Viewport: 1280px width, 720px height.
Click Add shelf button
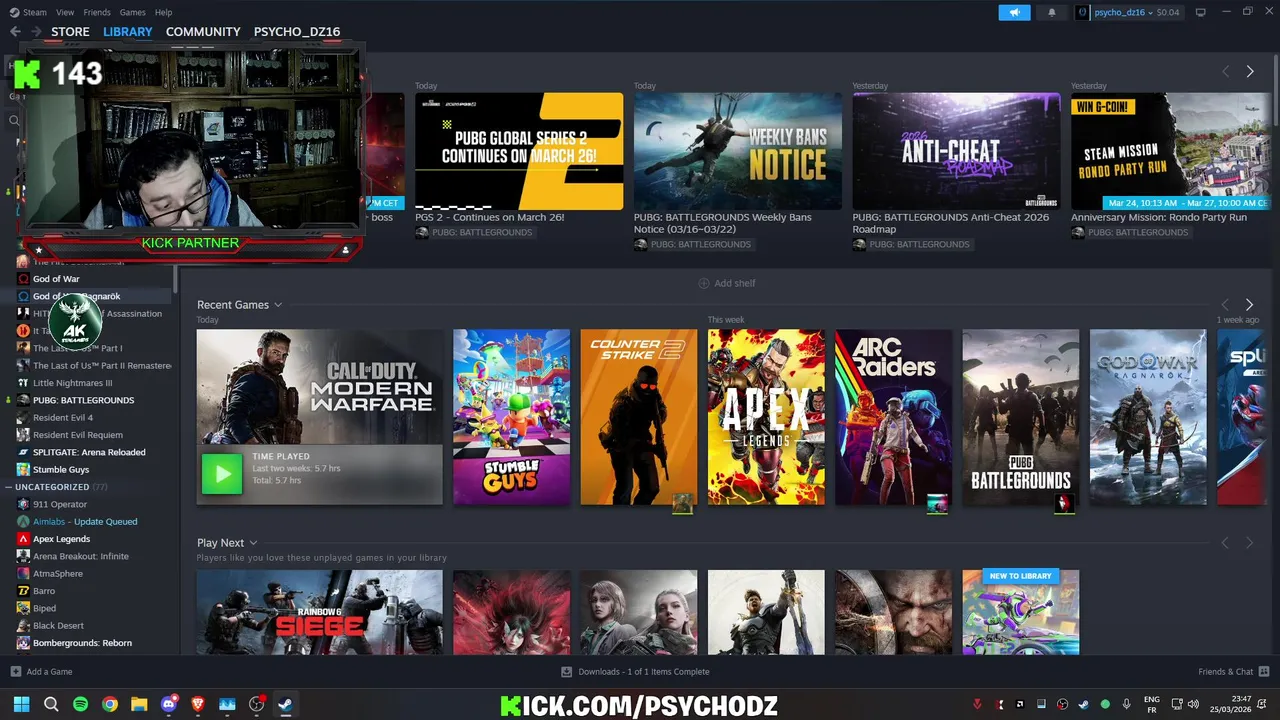coord(727,283)
